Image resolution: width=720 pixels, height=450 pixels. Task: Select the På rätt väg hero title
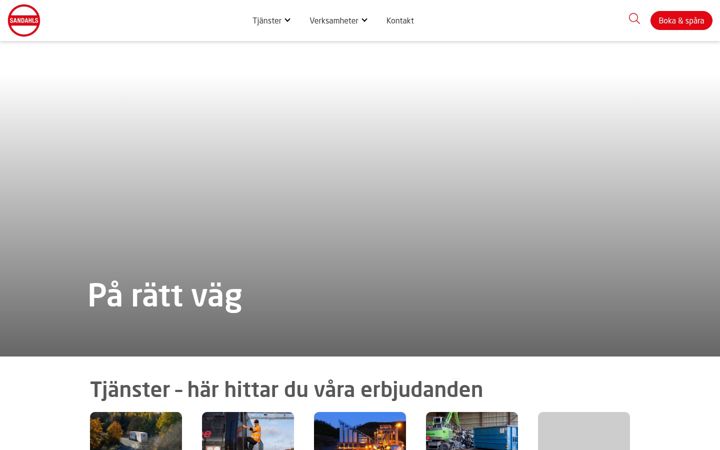[x=165, y=296]
